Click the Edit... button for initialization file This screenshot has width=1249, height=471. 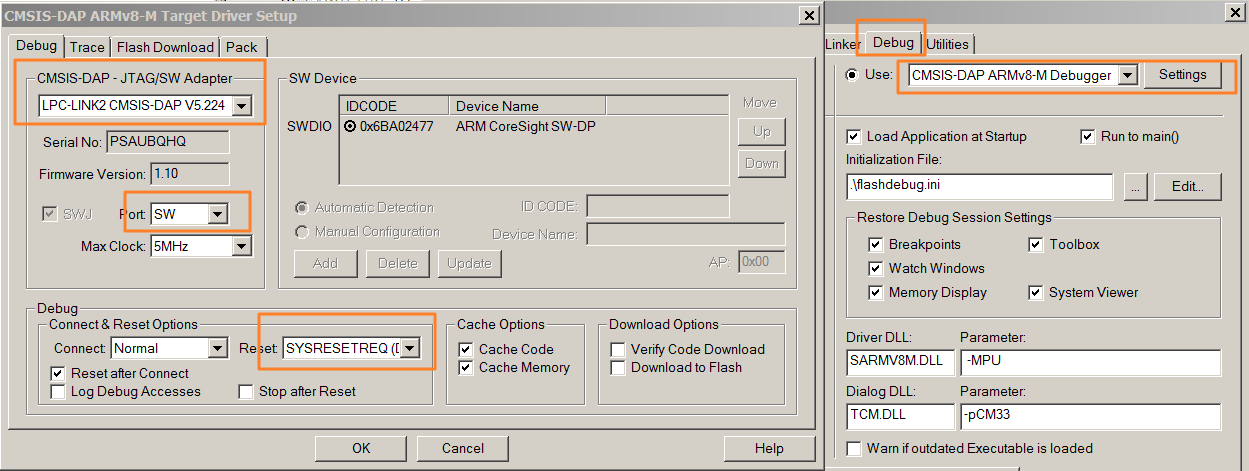tap(1187, 186)
